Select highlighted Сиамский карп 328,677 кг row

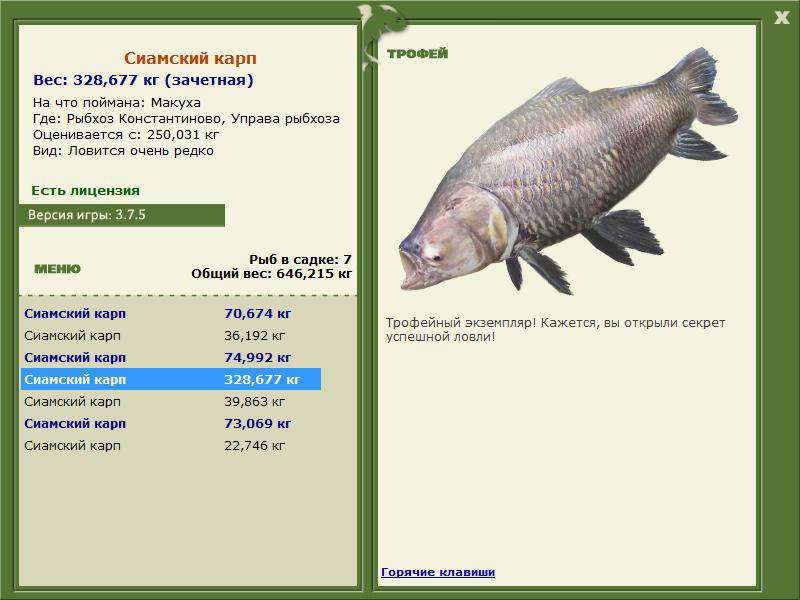pyautogui.click(x=170, y=380)
